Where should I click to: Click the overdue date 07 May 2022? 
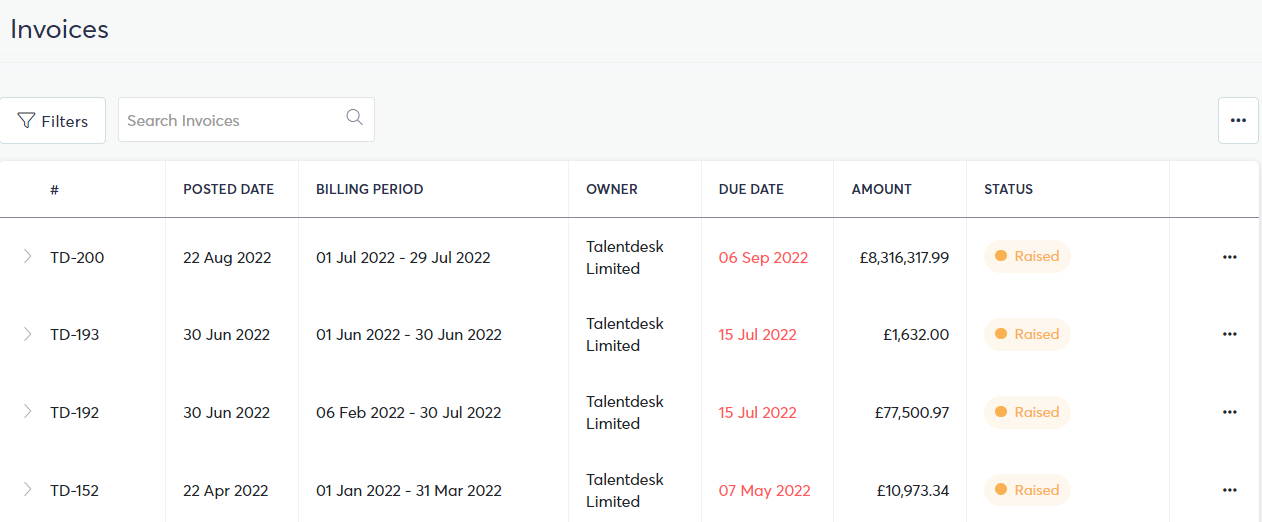coord(765,491)
